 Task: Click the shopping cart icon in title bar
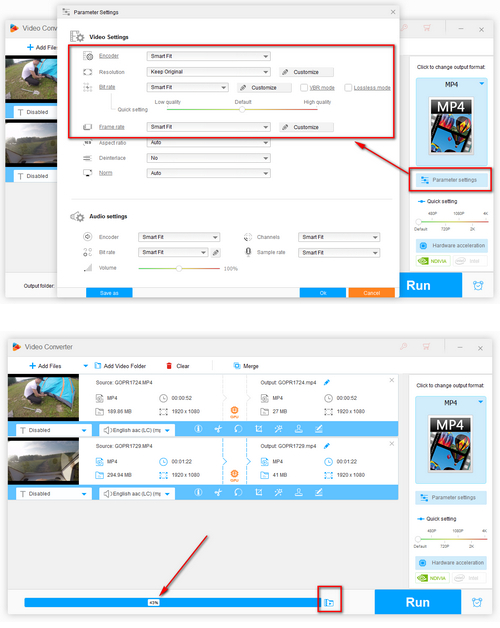click(426, 346)
